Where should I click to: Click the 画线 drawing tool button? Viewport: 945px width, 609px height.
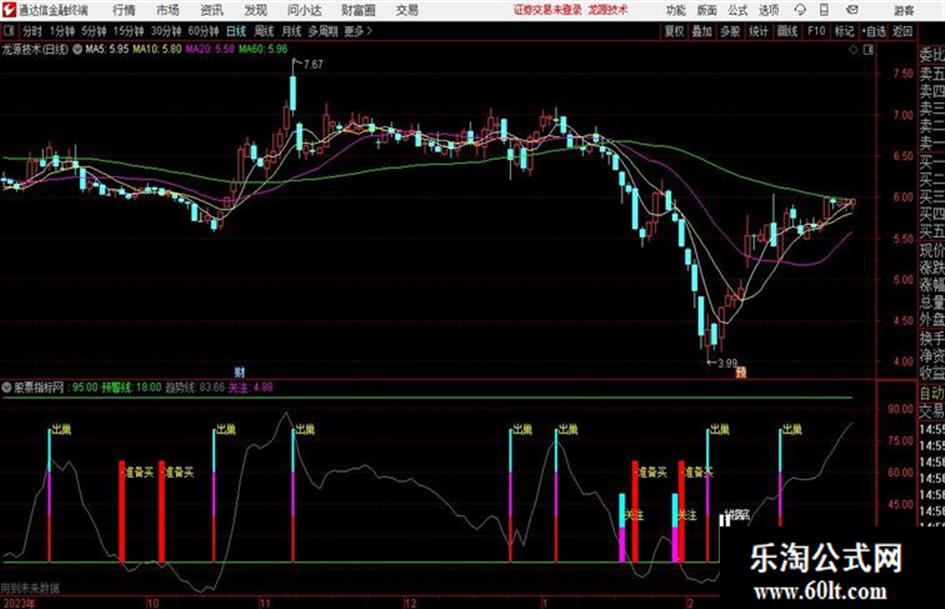787,31
